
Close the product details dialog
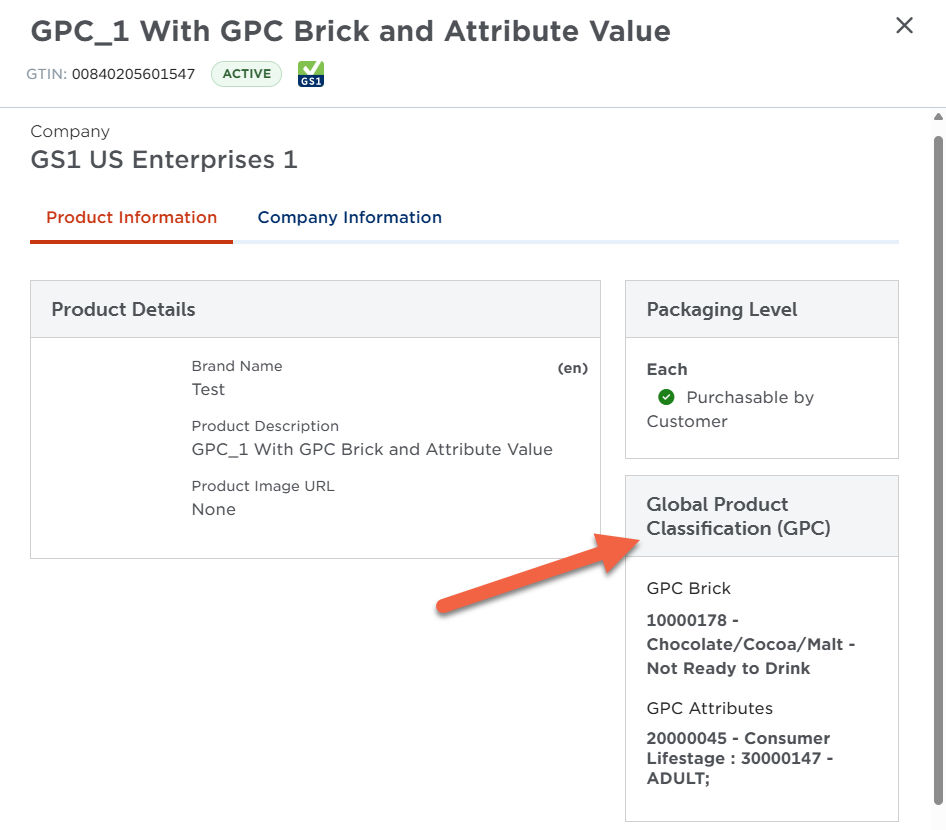(x=904, y=26)
